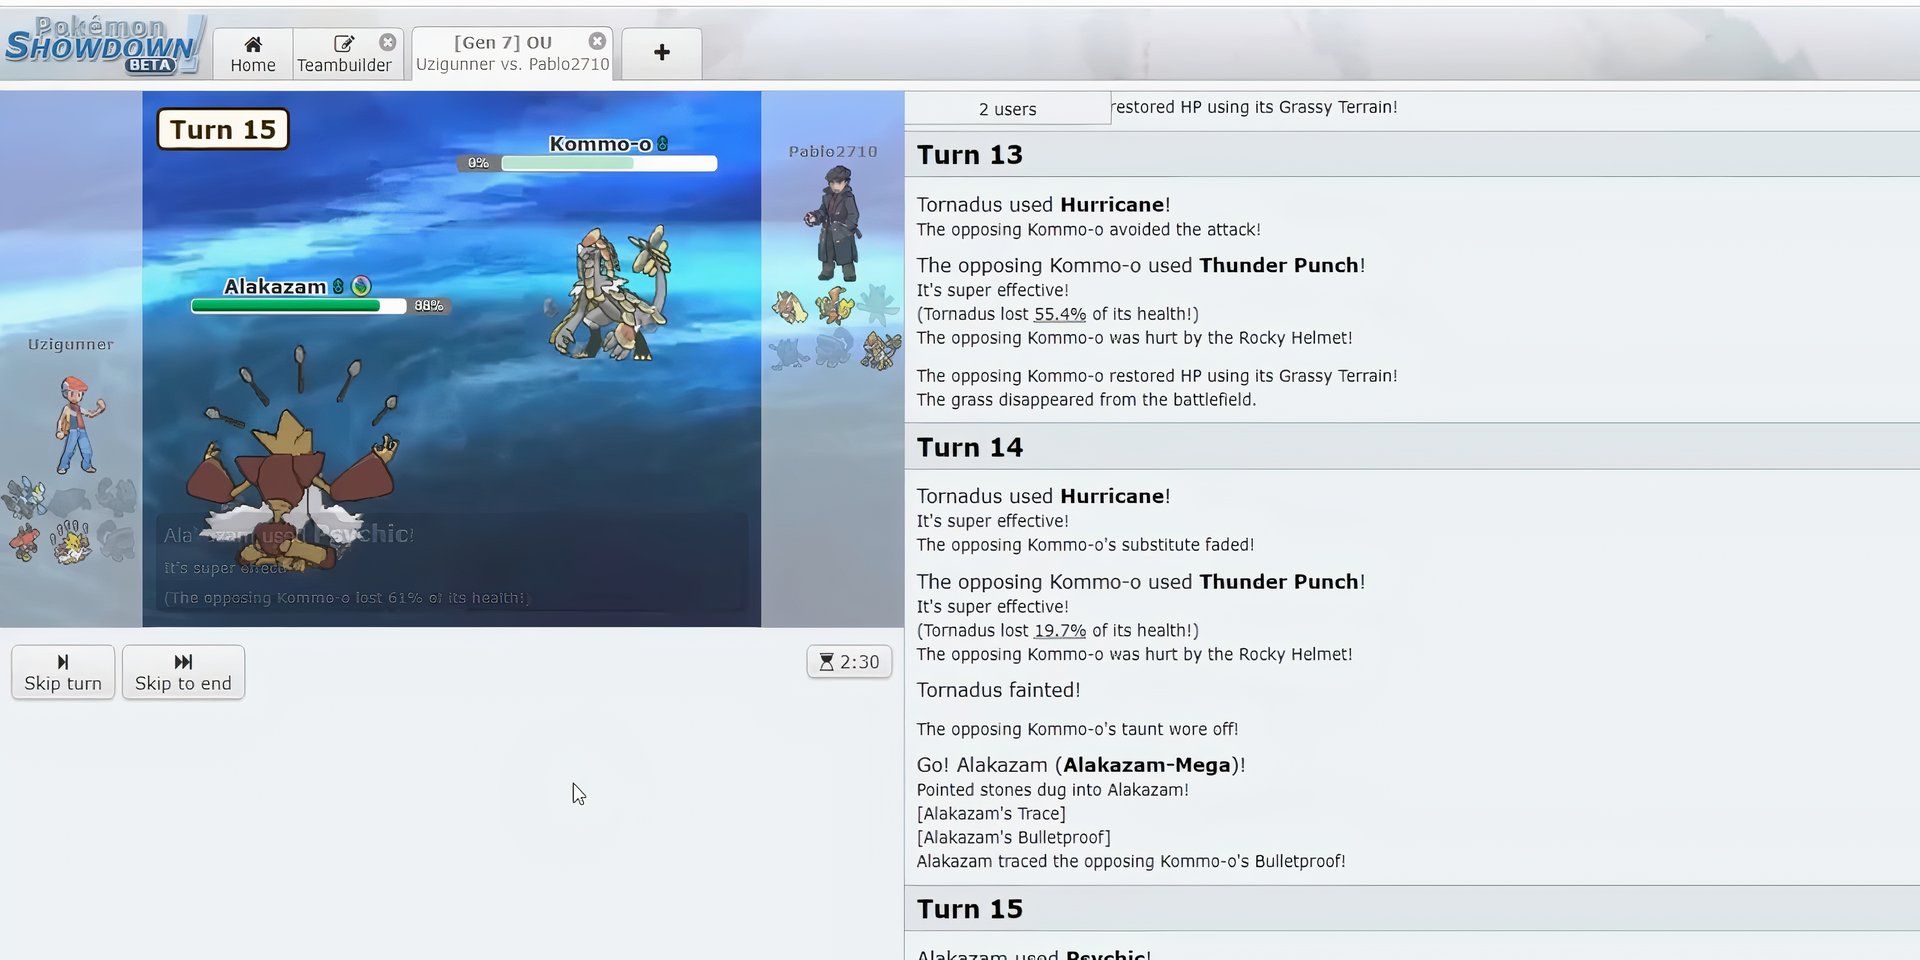Viewport: 1920px width, 960px height.
Task: Close the Teambuilder tab
Action: coord(388,42)
